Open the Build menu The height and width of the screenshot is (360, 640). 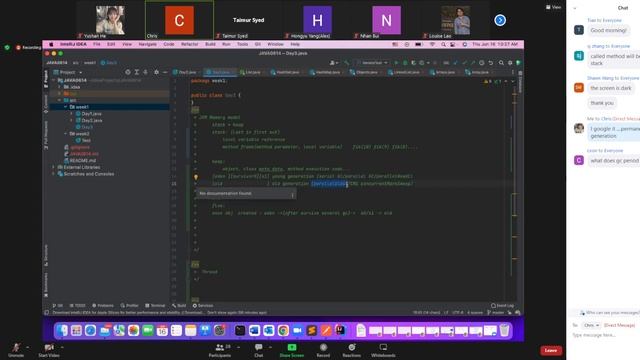coord(210,44)
